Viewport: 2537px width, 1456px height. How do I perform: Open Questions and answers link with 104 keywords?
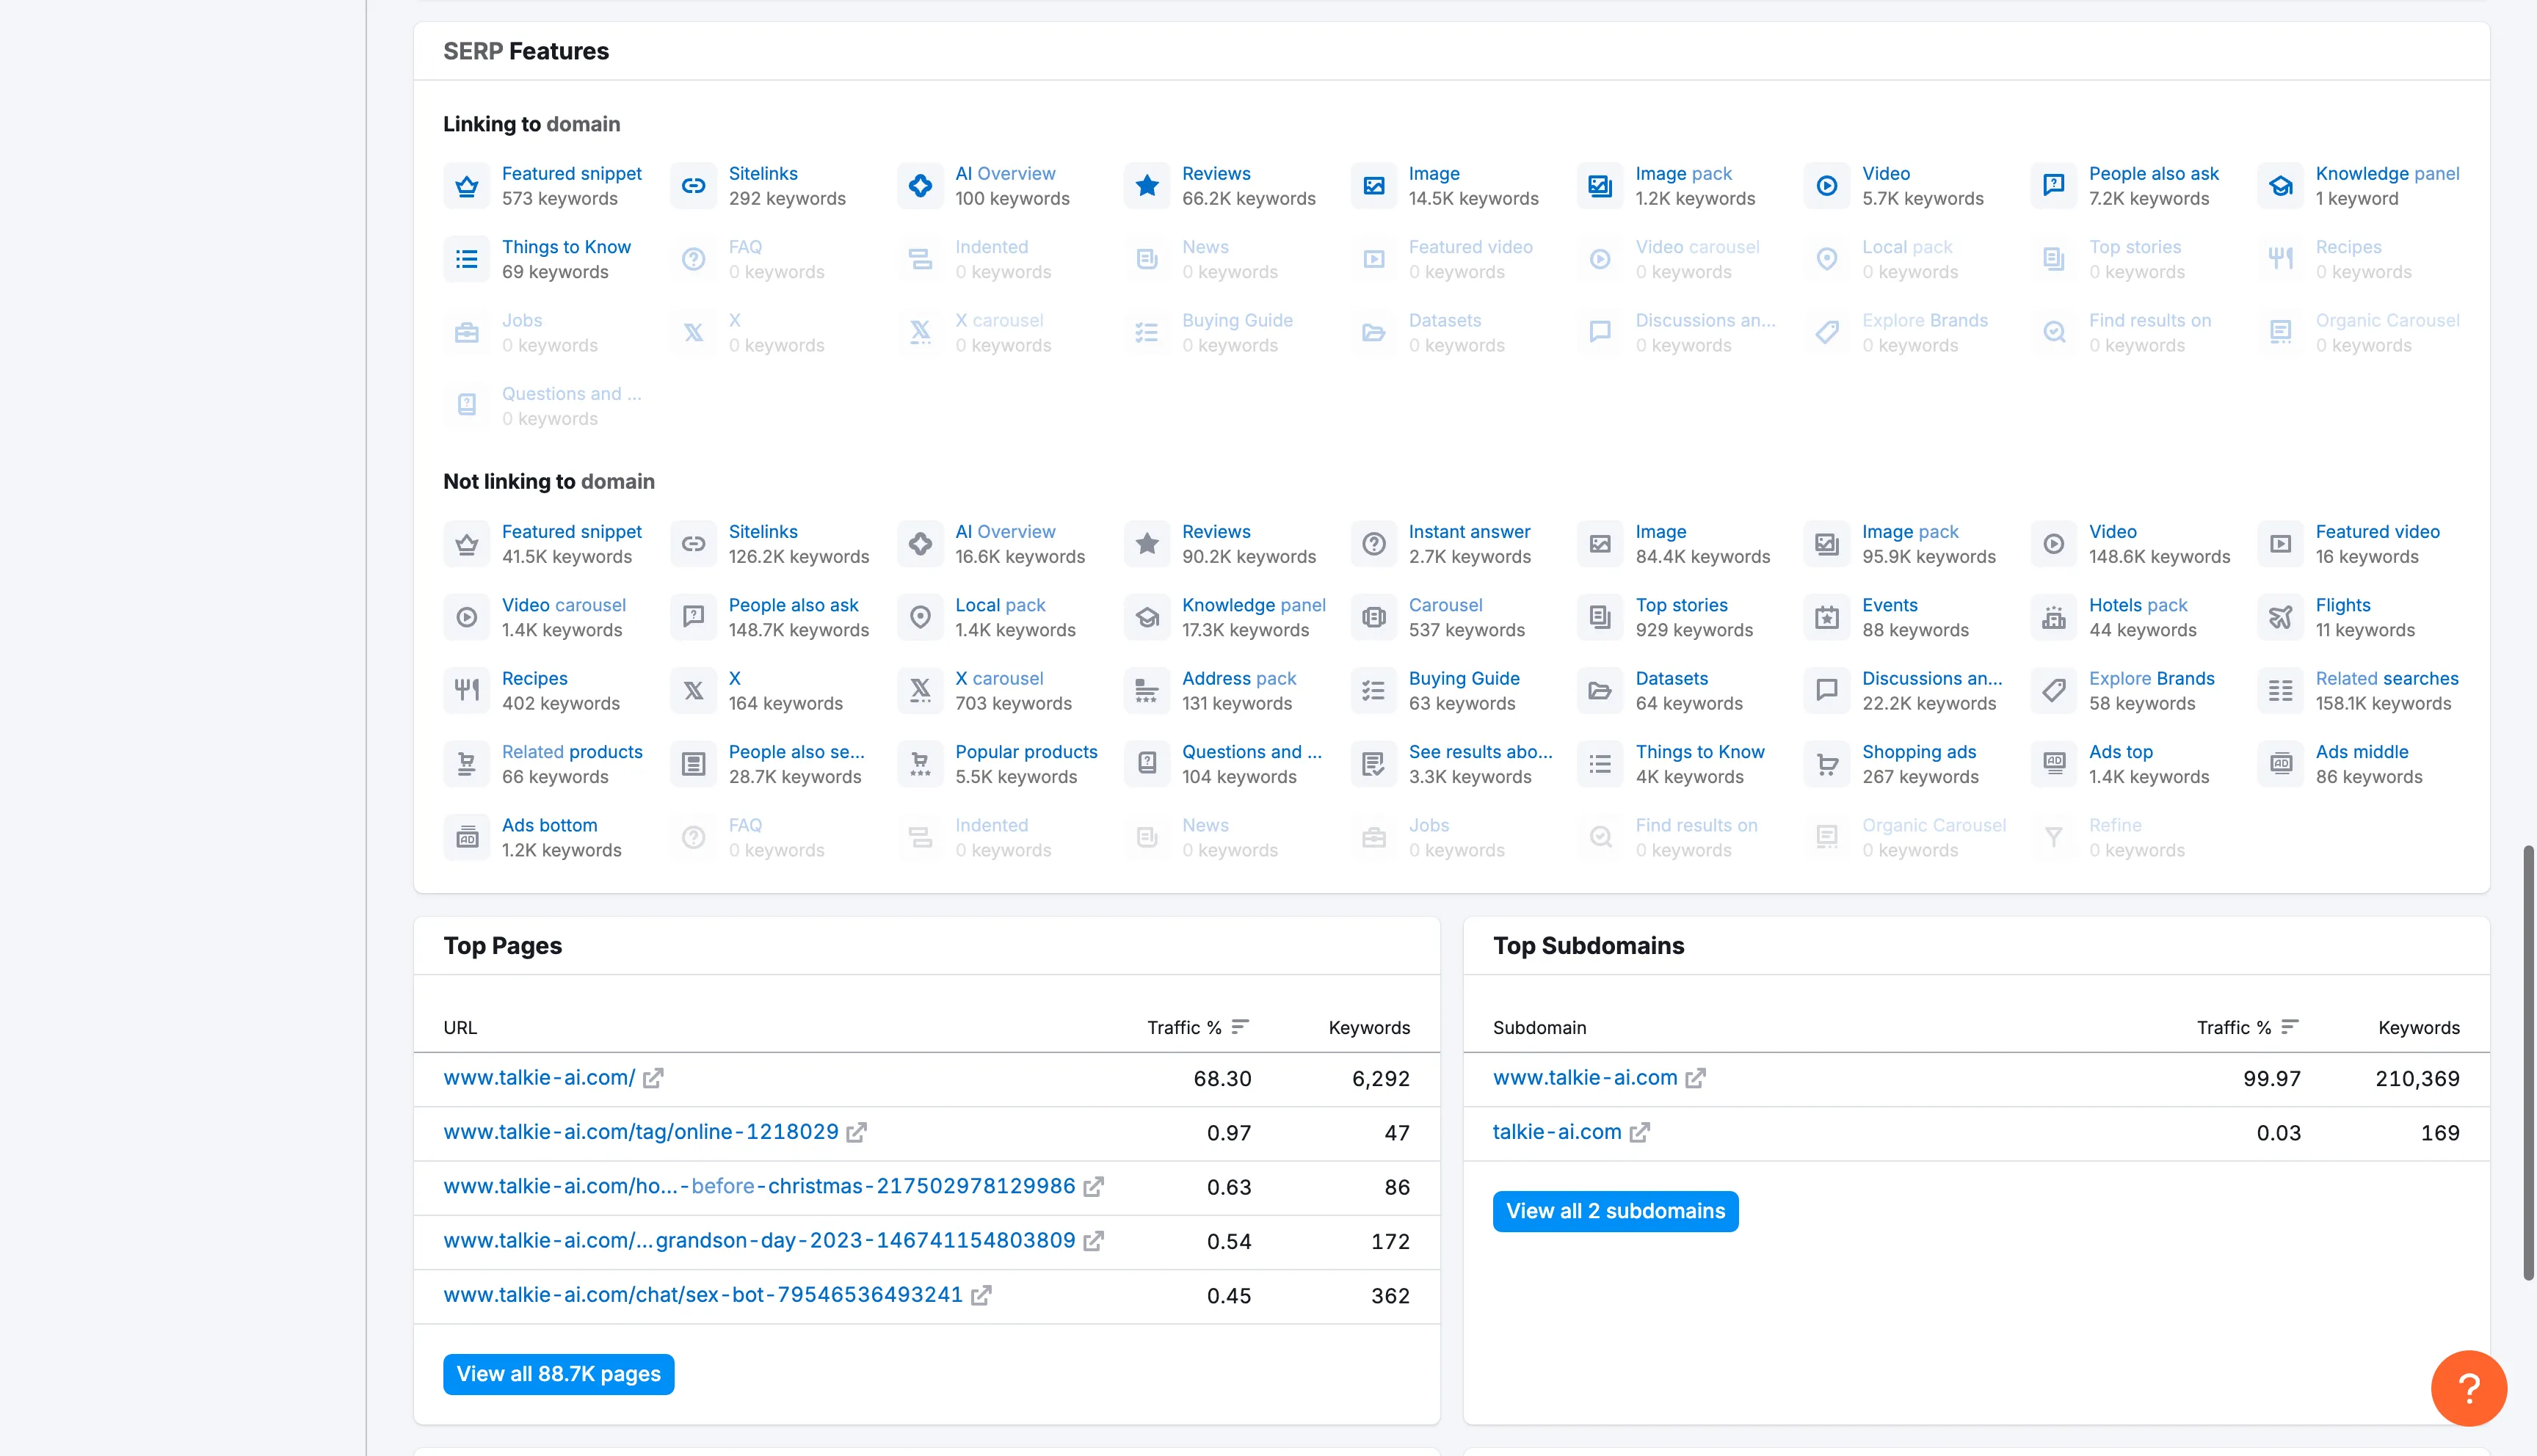click(1251, 751)
